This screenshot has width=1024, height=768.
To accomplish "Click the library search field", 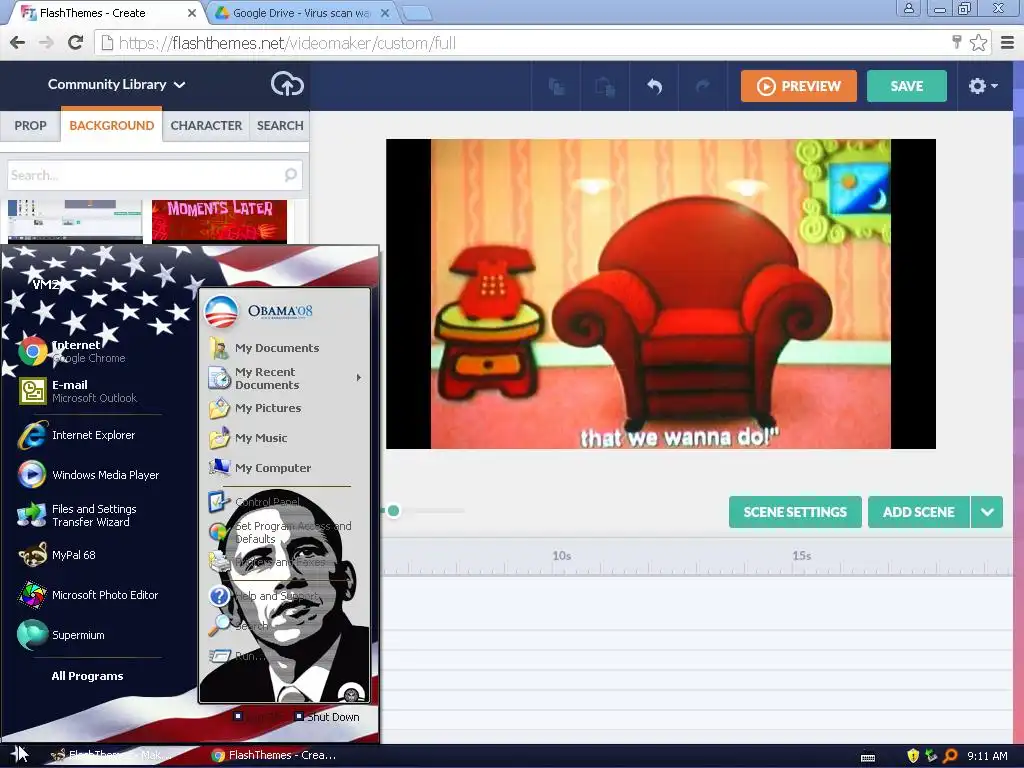I will click(155, 175).
